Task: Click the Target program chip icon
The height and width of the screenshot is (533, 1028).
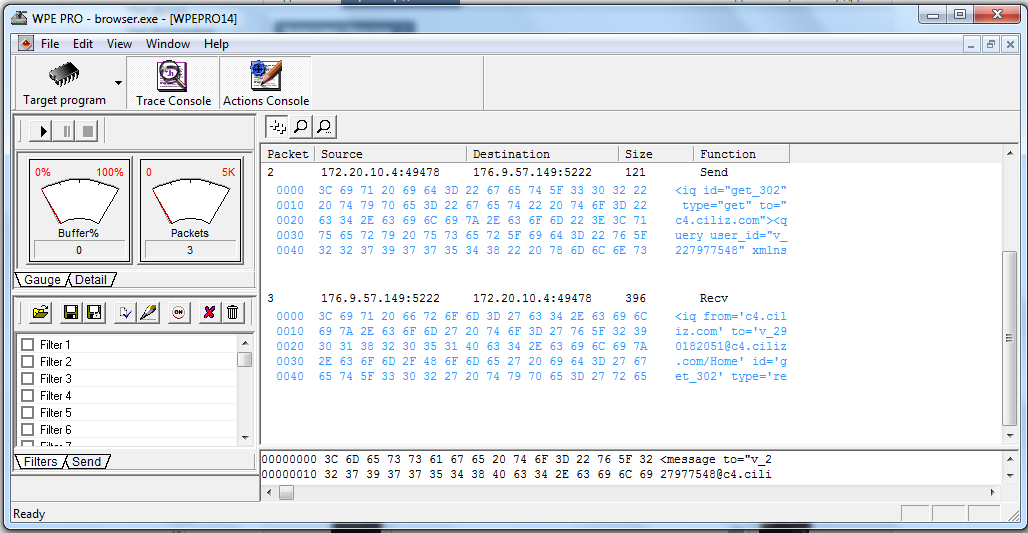Action: coord(64,75)
